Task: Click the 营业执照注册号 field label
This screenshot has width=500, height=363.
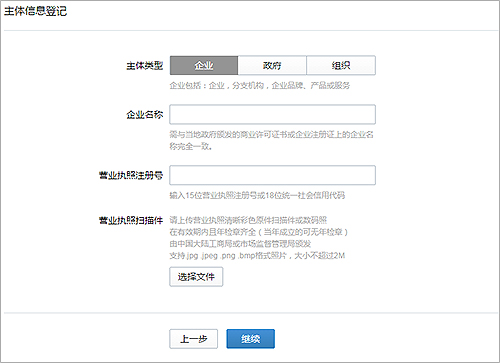Action: [x=131, y=175]
